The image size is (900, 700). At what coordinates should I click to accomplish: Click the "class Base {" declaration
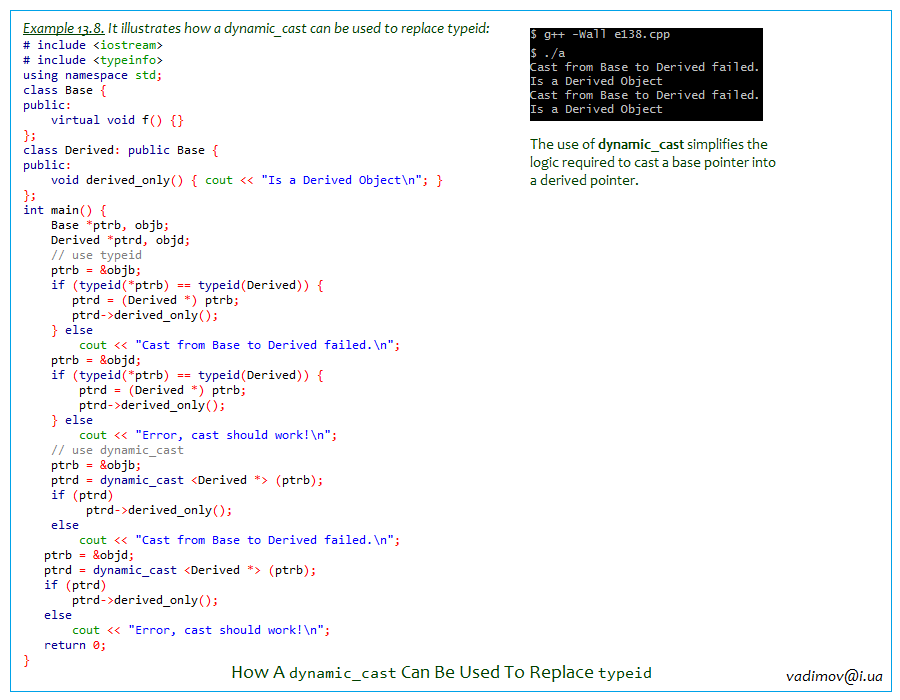65,90
